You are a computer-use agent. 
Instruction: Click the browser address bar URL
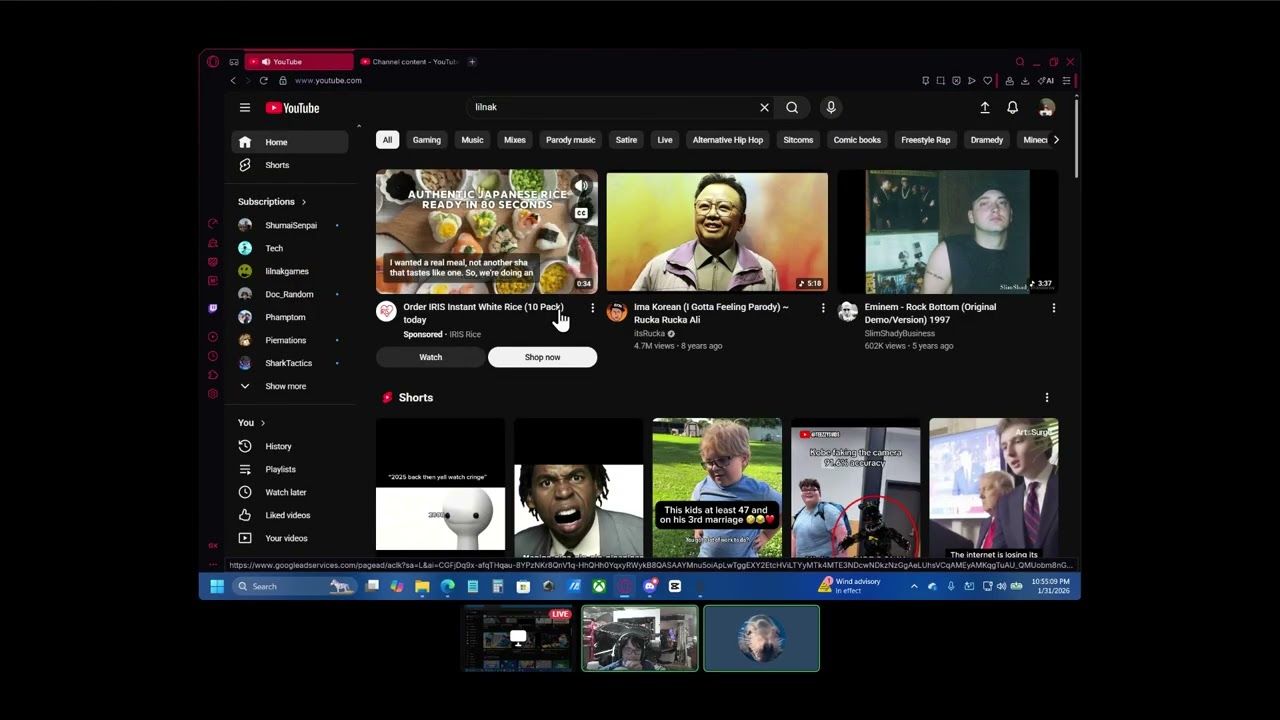[x=328, y=80]
